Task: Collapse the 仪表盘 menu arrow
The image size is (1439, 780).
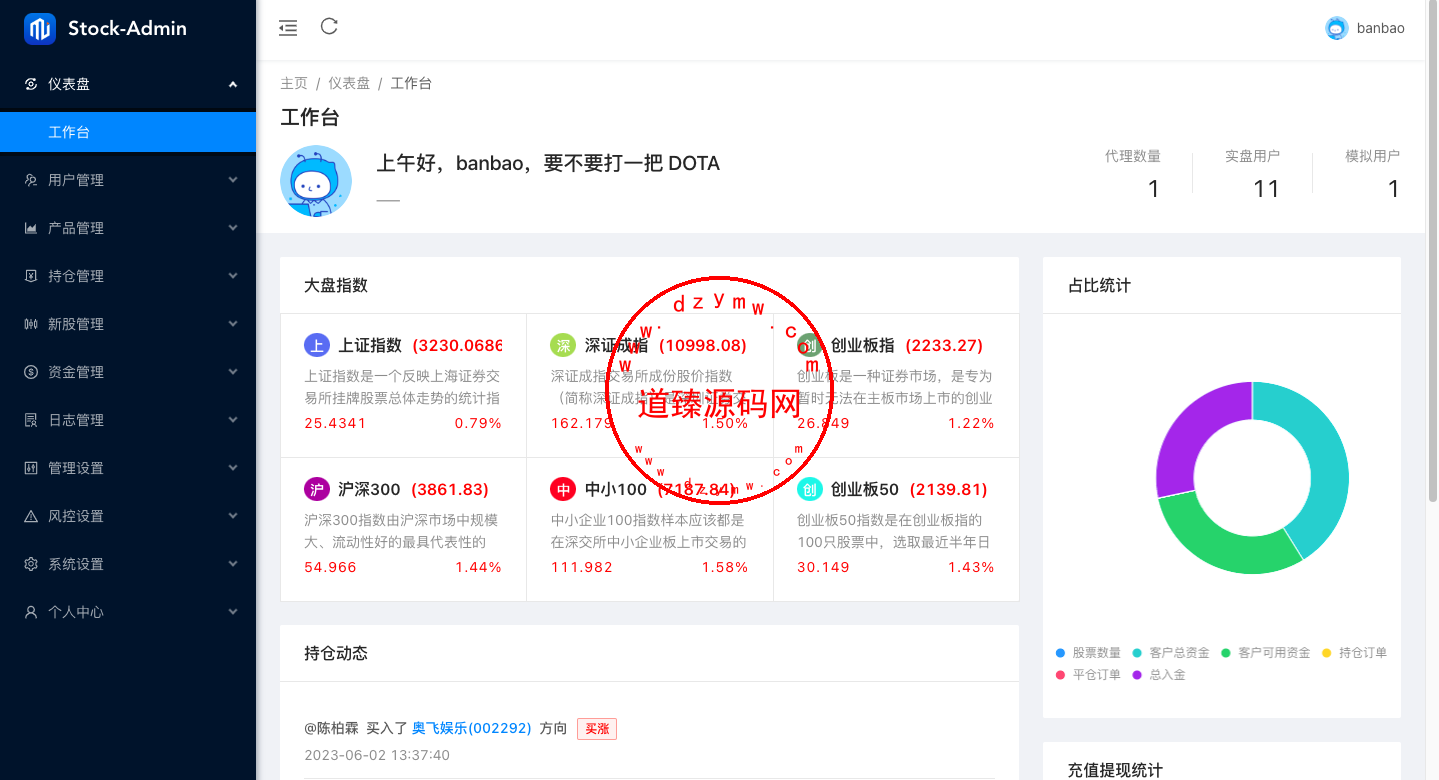Action: click(233, 84)
